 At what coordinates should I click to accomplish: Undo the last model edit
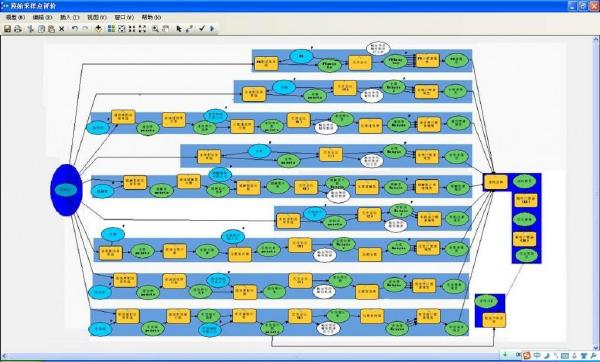click(x=75, y=29)
